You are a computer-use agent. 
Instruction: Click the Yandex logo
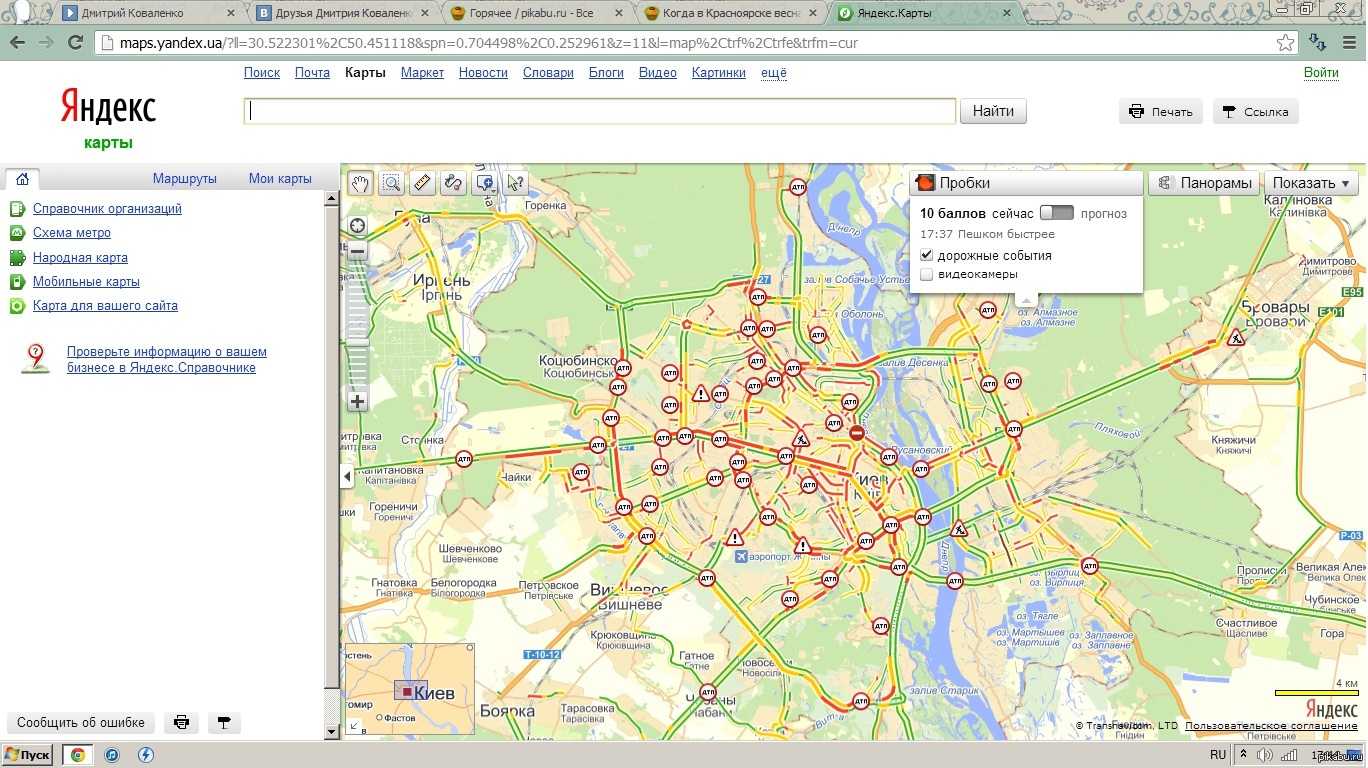(x=108, y=107)
